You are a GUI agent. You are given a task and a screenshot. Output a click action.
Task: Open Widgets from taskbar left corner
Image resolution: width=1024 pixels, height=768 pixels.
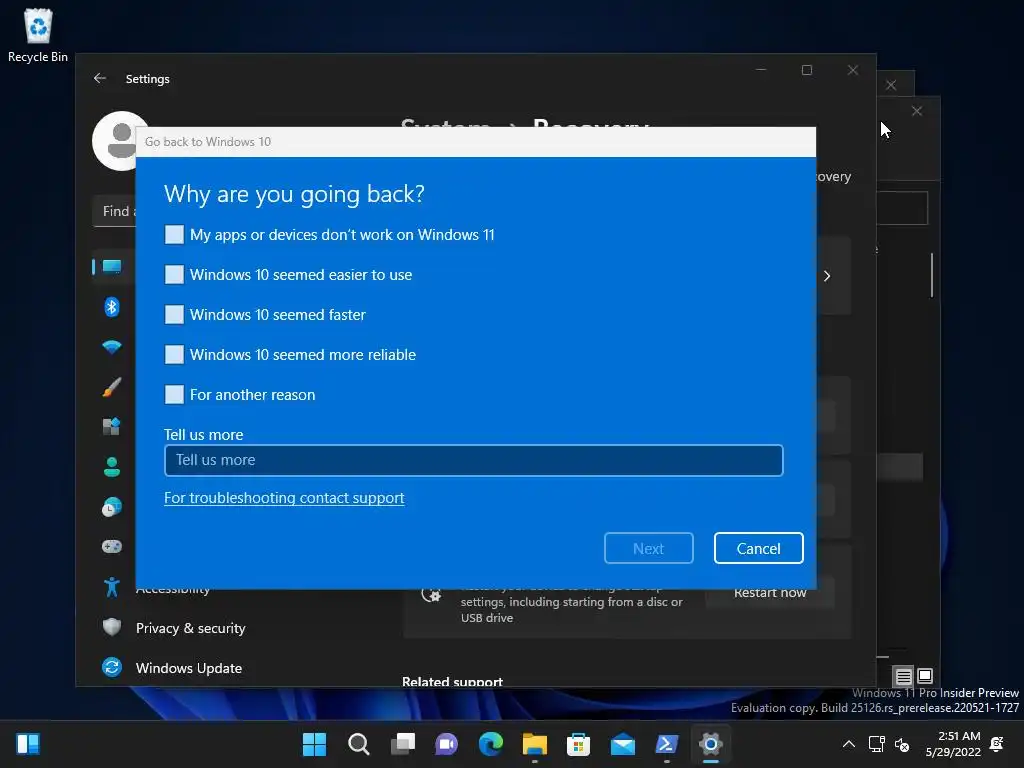pyautogui.click(x=28, y=744)
